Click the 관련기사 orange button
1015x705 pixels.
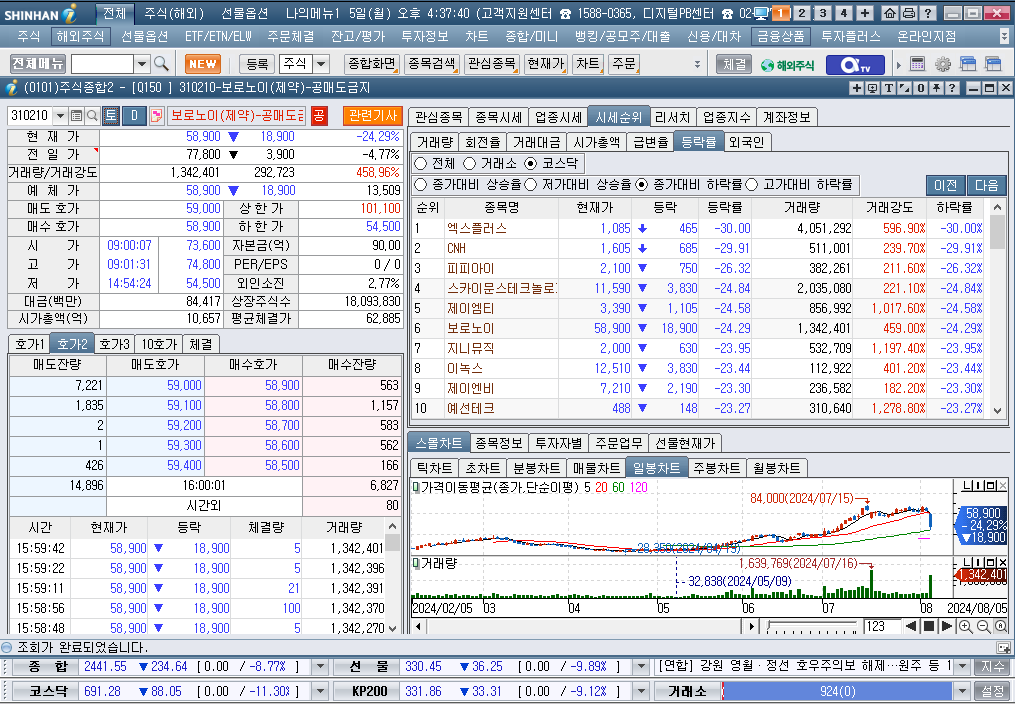click(x=372, y=115)
